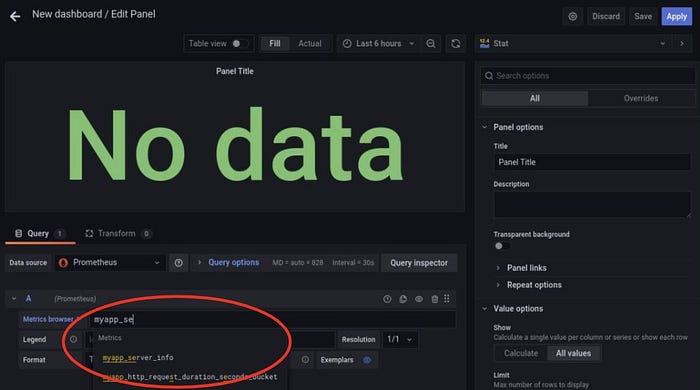The width and height of the screenshot is (700, 390).
Task: Focus the Search options field
Action: [x=588, y=76]
